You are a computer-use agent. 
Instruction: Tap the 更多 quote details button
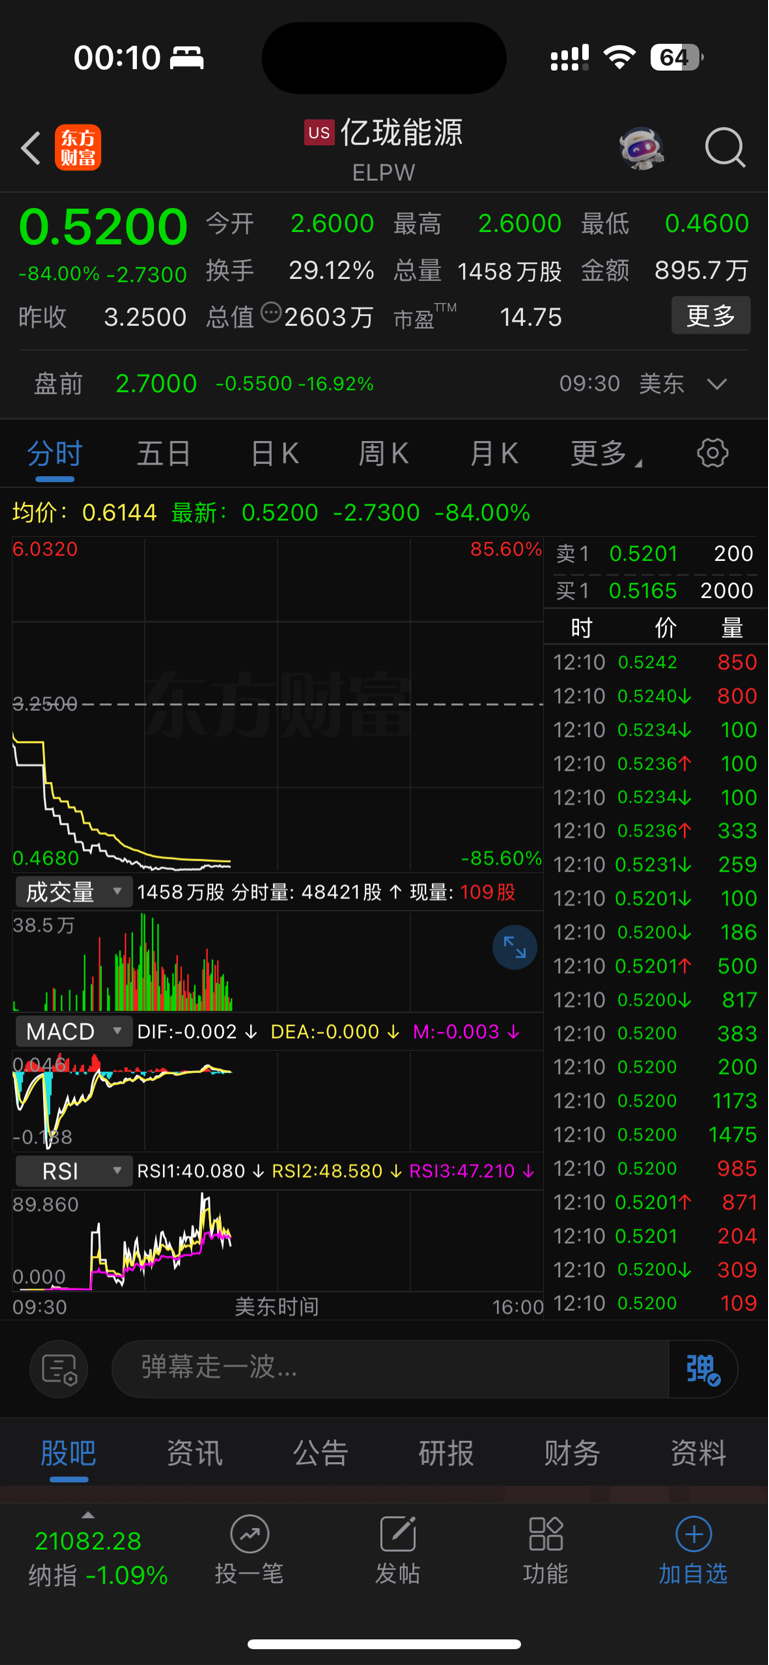(x=711, y=316)
